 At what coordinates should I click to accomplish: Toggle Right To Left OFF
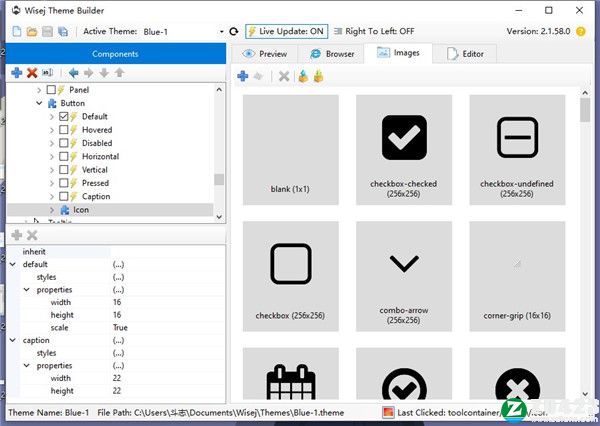point(374,31)
